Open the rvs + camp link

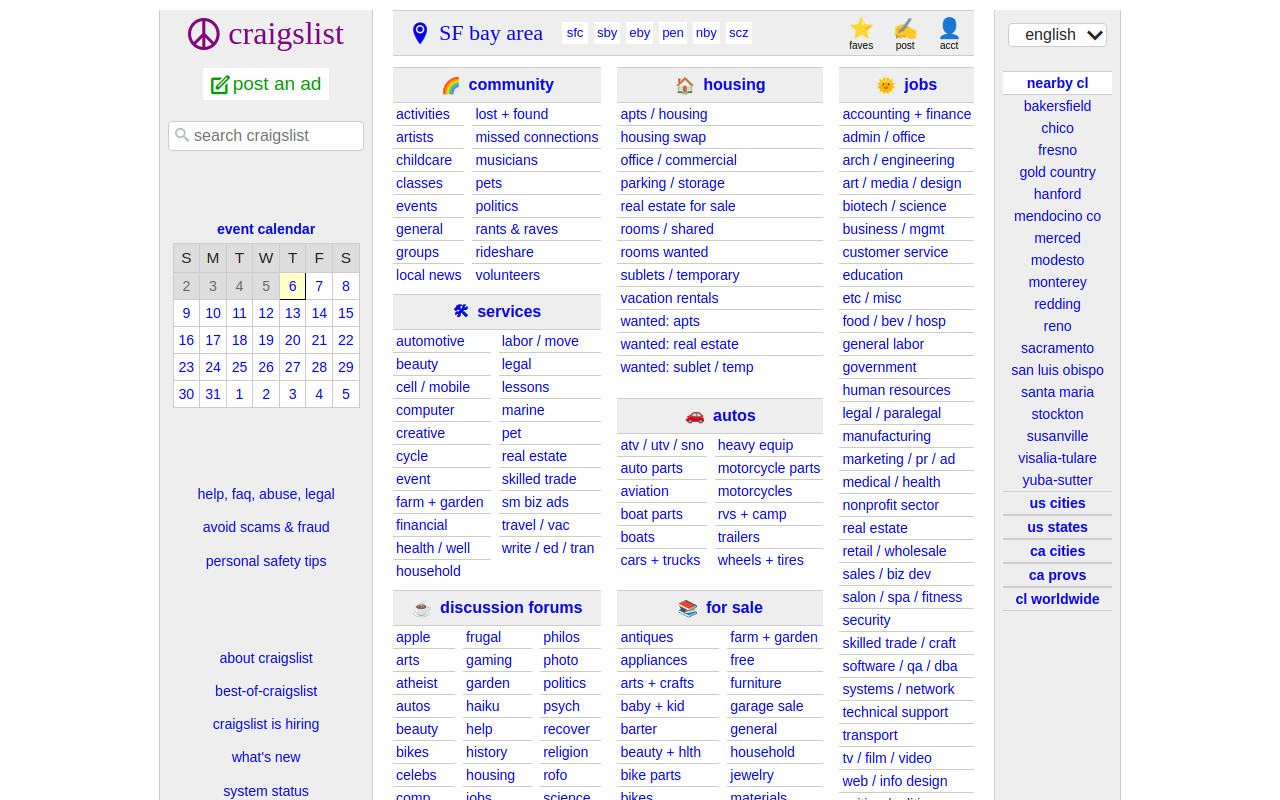pos(752,514)
